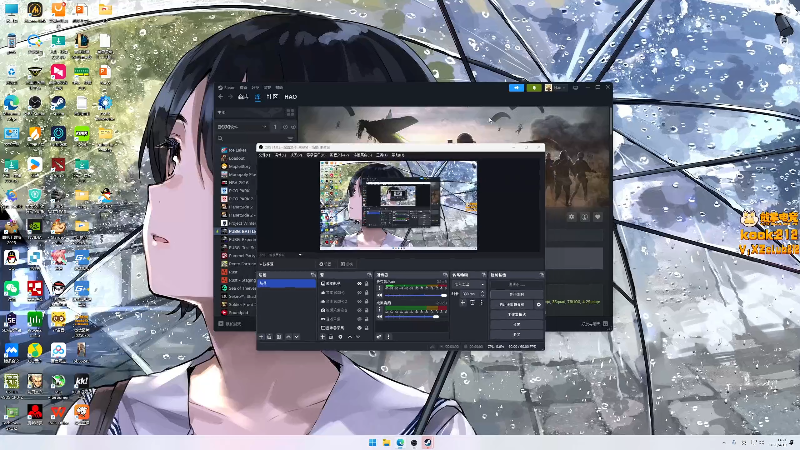This screenshot has width=800, height=450.
Task: Remove the scene transition with trash icon
Action: point(472,303)
